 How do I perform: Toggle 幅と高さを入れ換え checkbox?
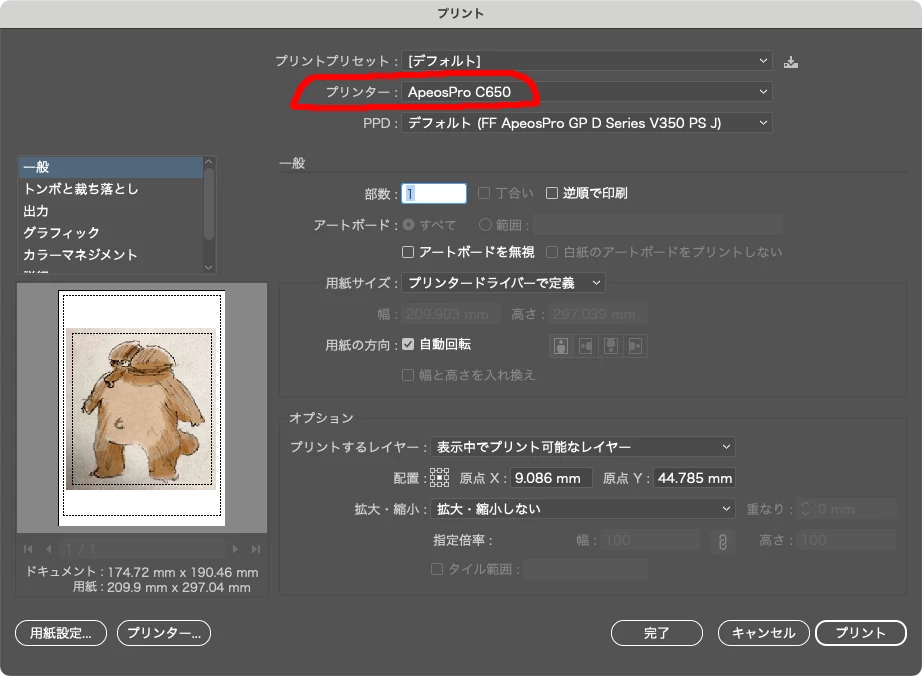407,375
